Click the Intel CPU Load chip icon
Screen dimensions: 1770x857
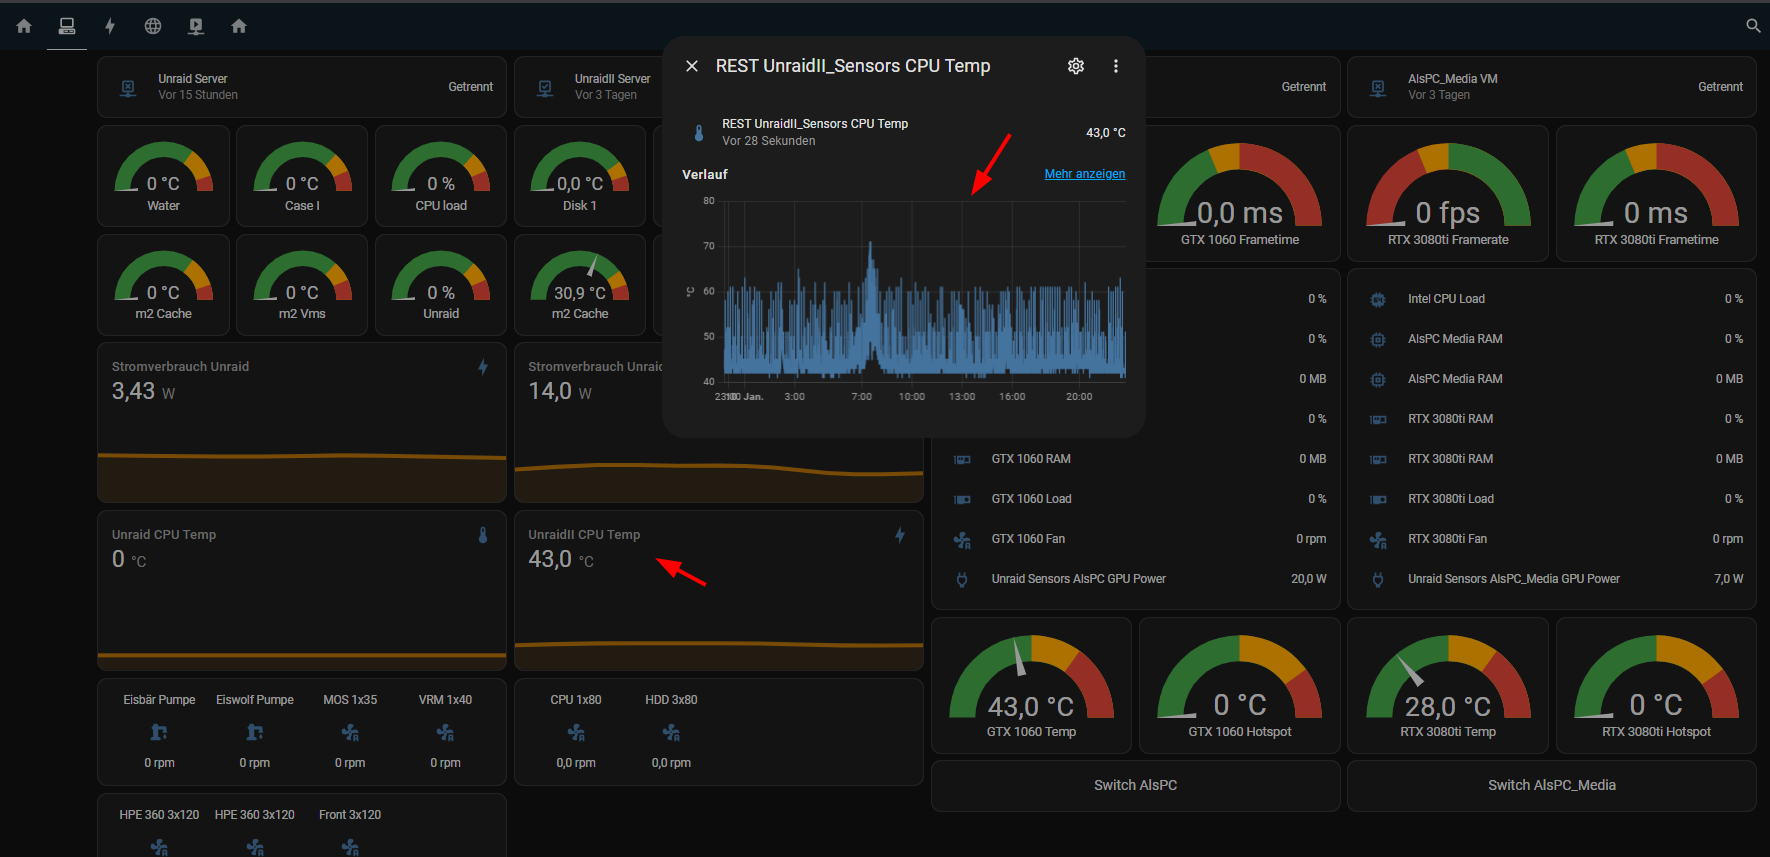tap(1378, 299)
